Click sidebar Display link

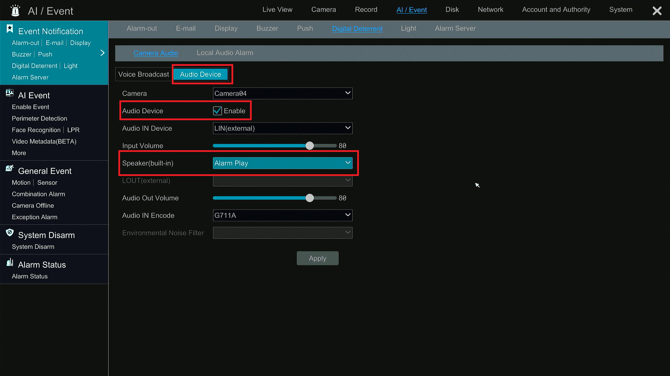pyautogui.click(x=80, y=43)
